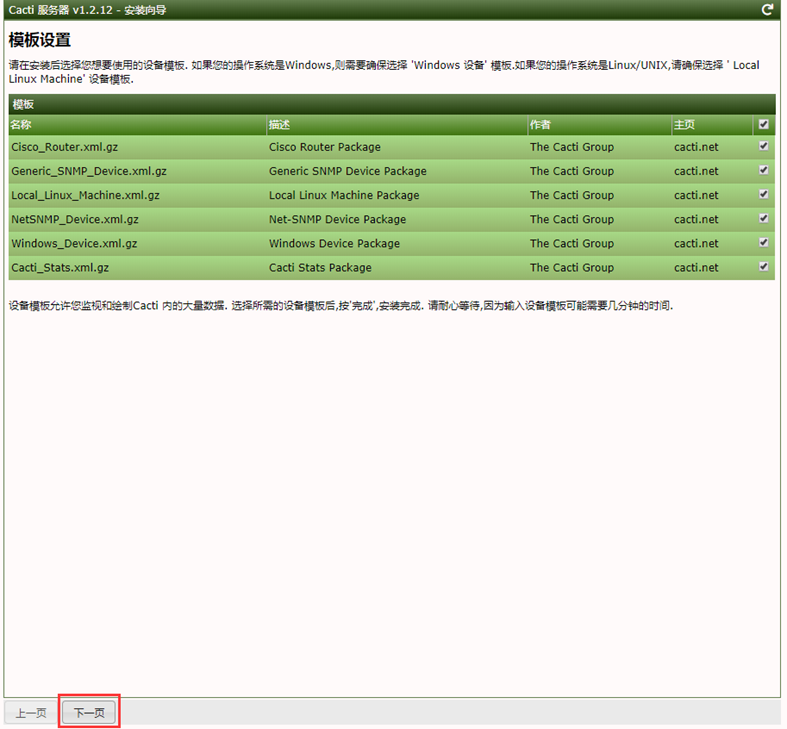Screen dimensions: 787x729
Task: Click the Generic SNMP Device Package description
Action: point(348,171)
